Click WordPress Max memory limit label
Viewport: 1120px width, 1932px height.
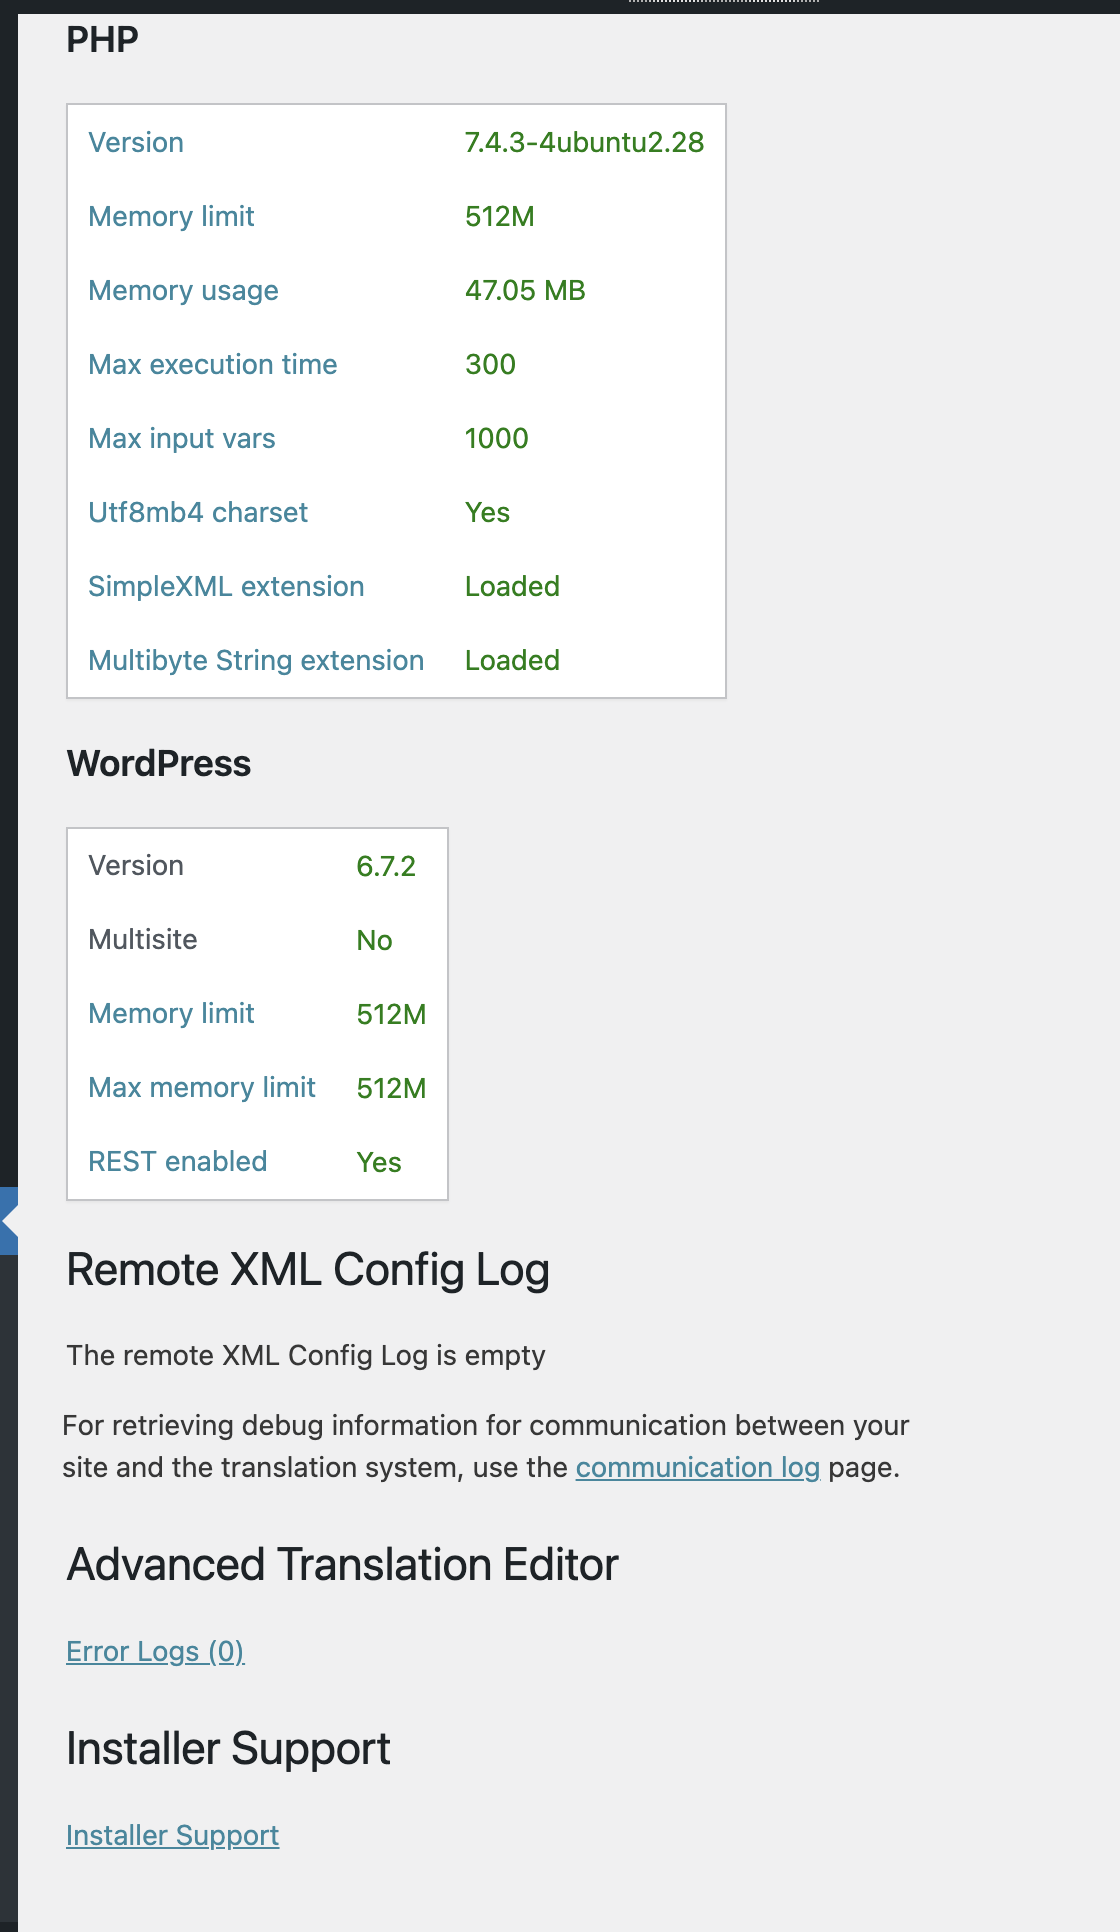(x=202, y=1087)
